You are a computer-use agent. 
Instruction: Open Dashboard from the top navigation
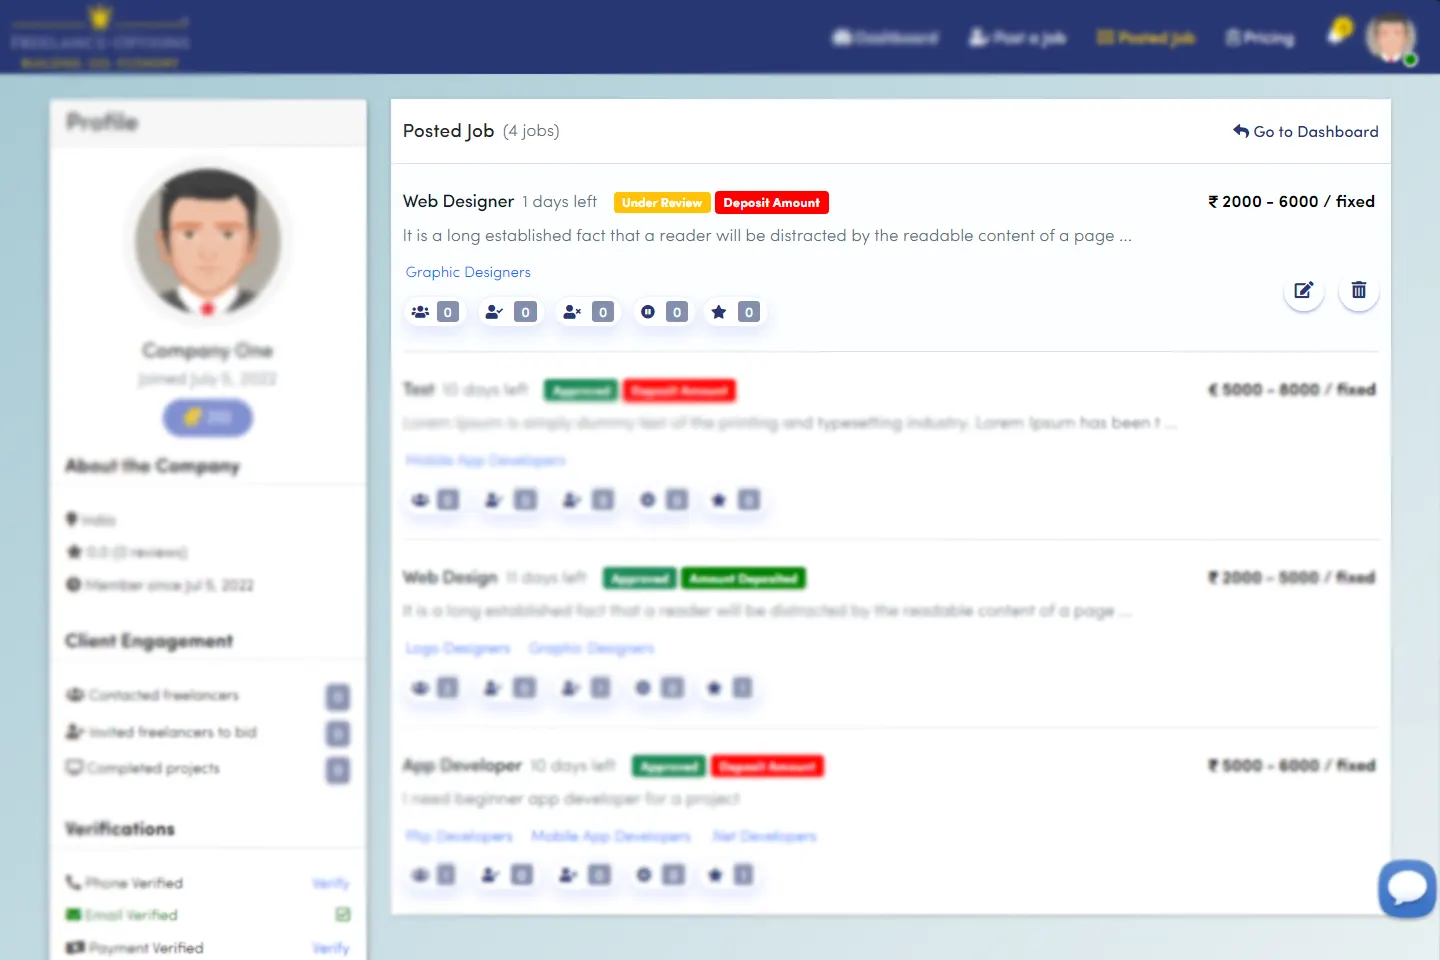[886, 38]
